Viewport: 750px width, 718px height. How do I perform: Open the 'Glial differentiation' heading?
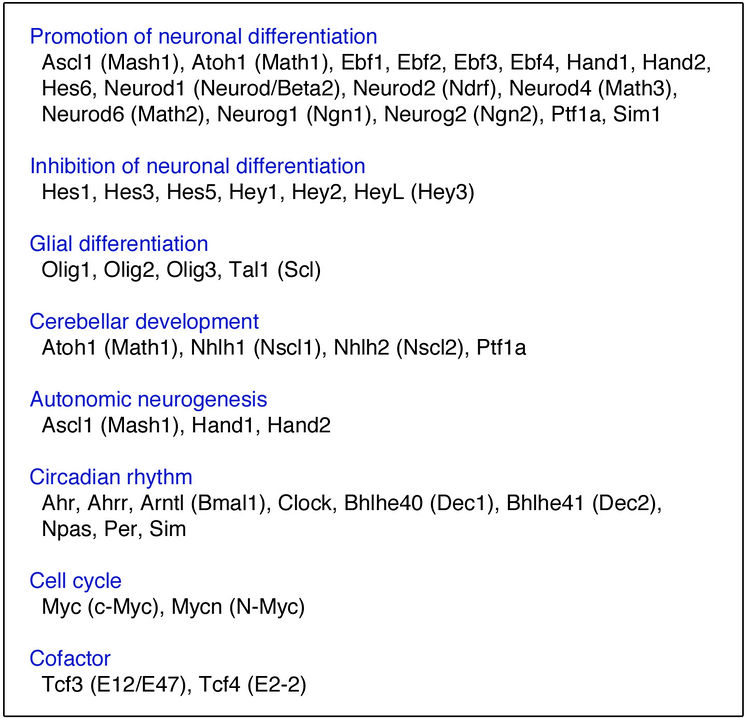(119, 244)
